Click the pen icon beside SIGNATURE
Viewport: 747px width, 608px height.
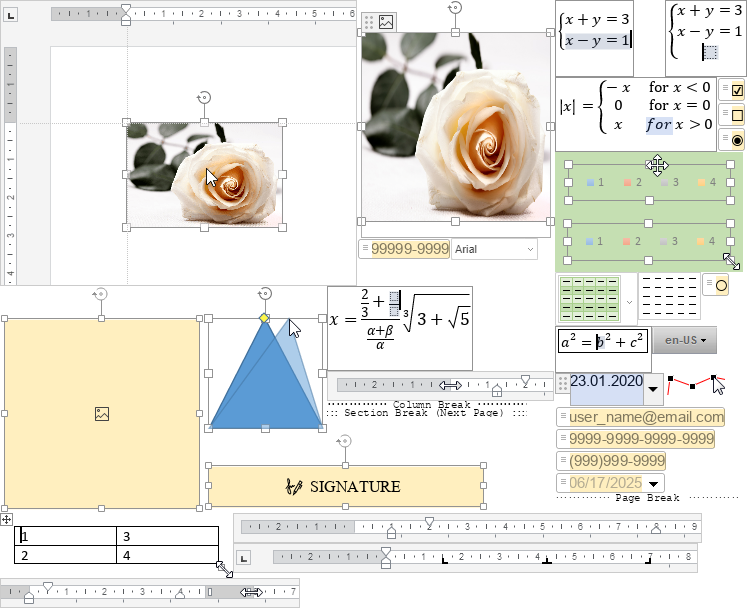tap(294, 487)
